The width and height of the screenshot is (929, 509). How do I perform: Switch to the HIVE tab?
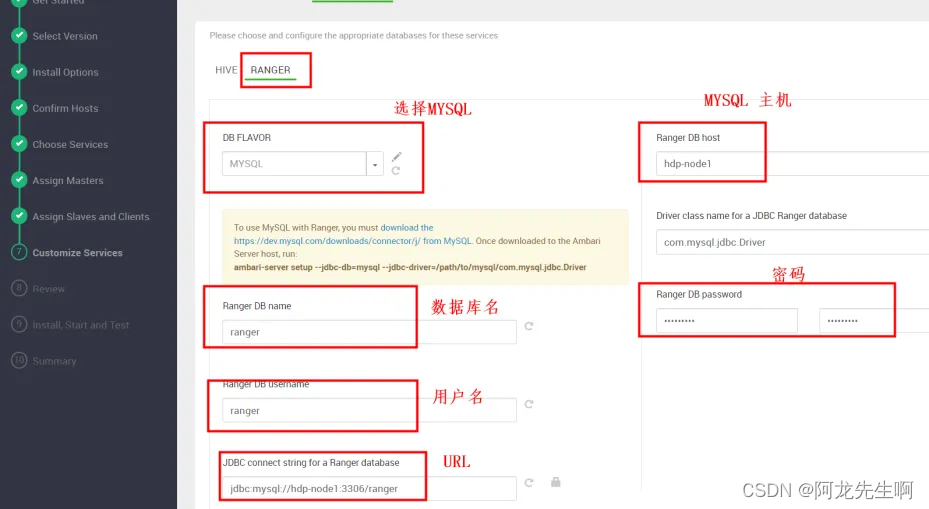[x=226, y=70]
